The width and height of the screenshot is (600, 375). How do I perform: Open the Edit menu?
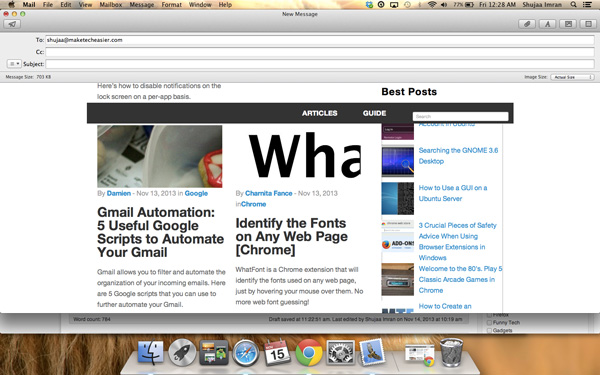point(66,5)
